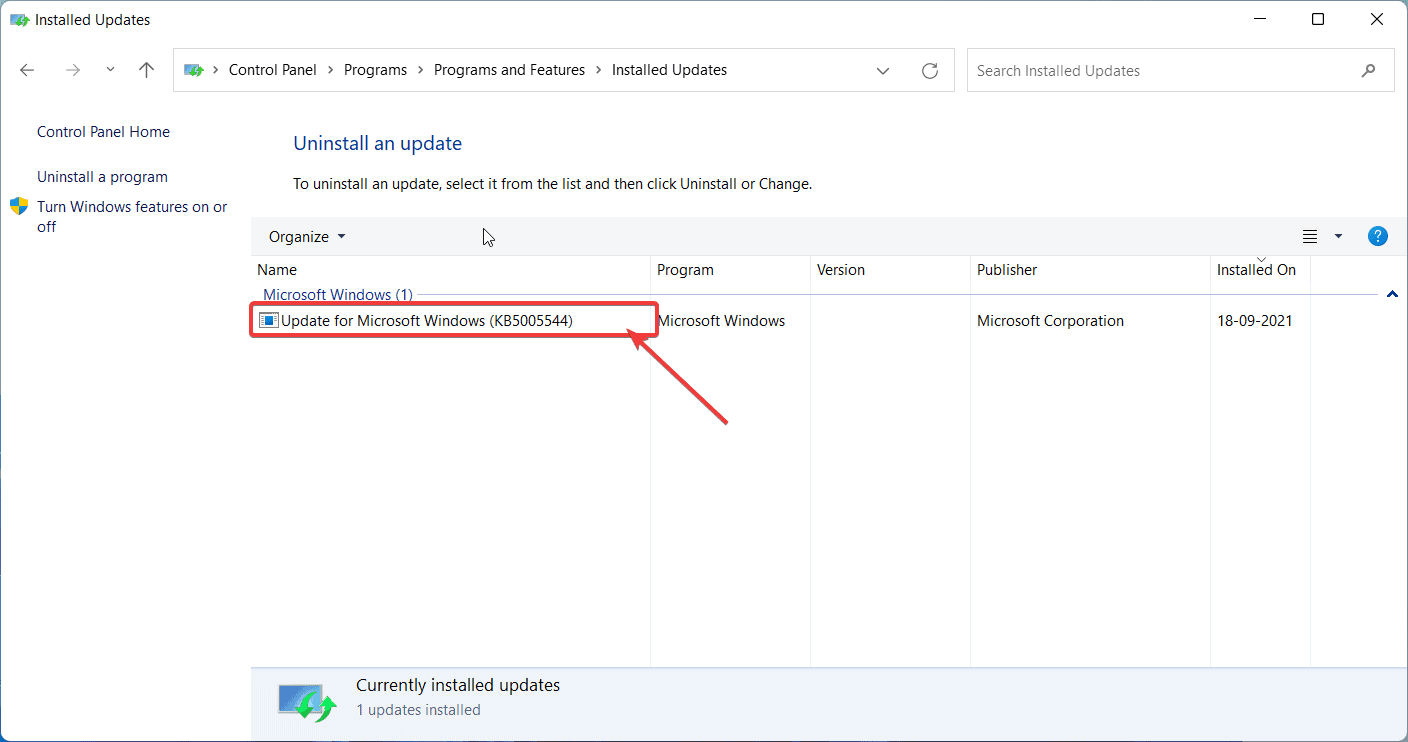Sort by the Publisher column header
Screen dimensions: 1408x742
(x=1090, y=270)
